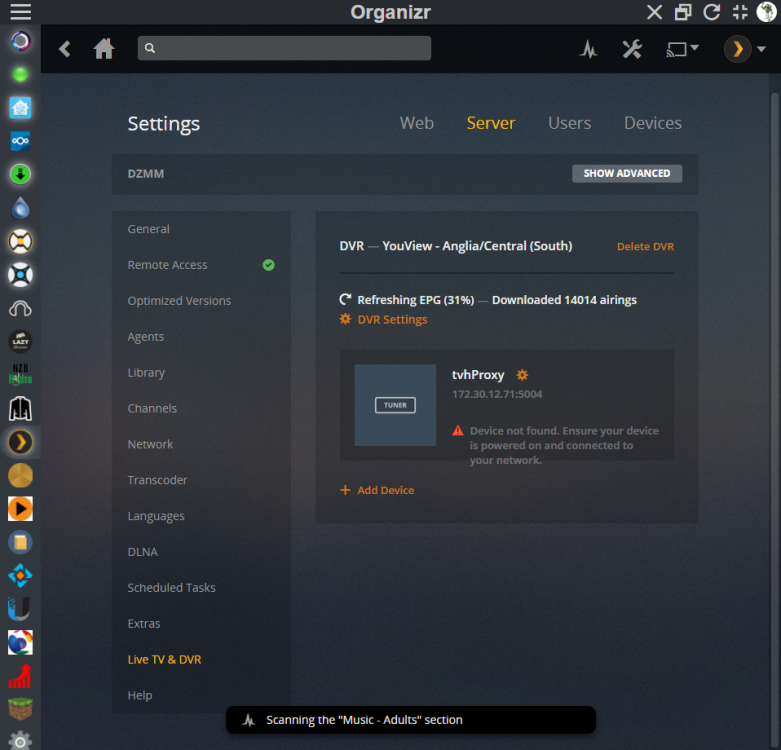This screenshot has height=750, width=781.
Task: Open the tvhProxy device gear settings
Action: 522,375
